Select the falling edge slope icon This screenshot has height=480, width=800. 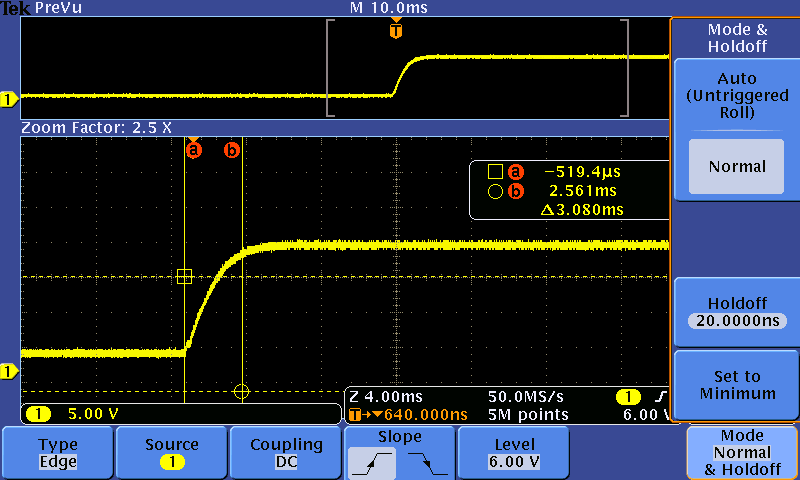(x=426, y=461)
